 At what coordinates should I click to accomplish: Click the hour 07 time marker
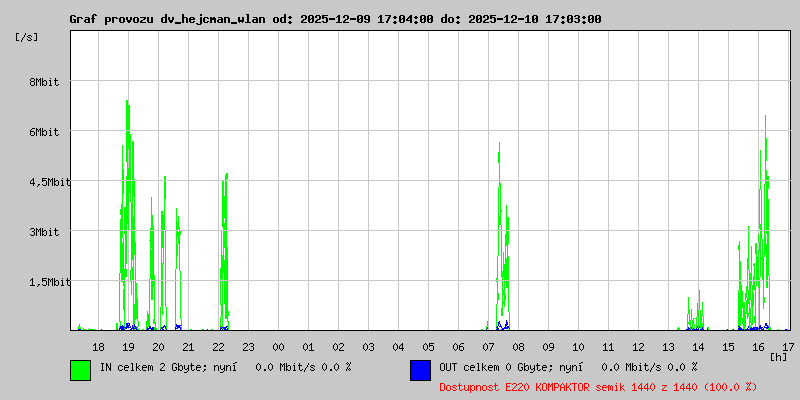(489, 347)
